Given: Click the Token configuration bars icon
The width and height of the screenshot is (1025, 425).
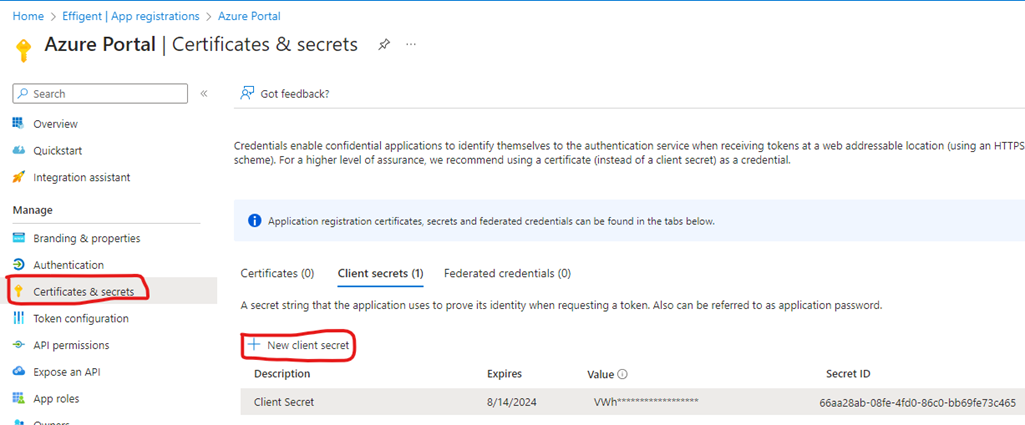Looking at the screenshot, I should (x=18, y=318).
